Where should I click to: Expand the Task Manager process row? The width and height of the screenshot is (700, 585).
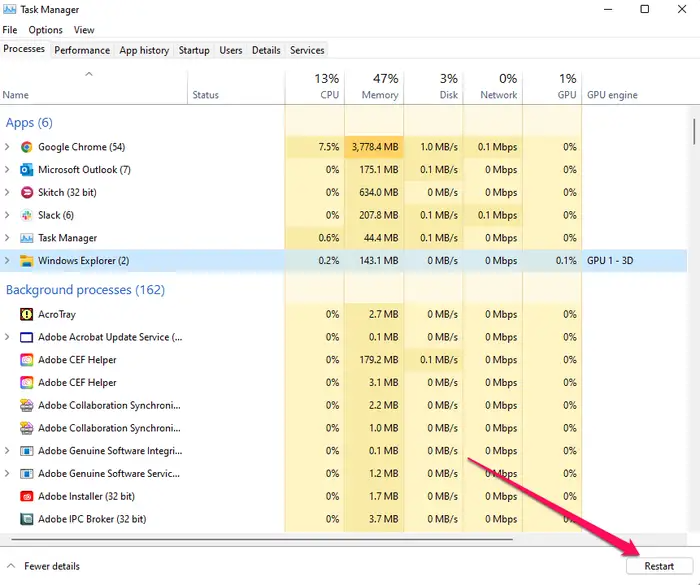pos(7,238)
